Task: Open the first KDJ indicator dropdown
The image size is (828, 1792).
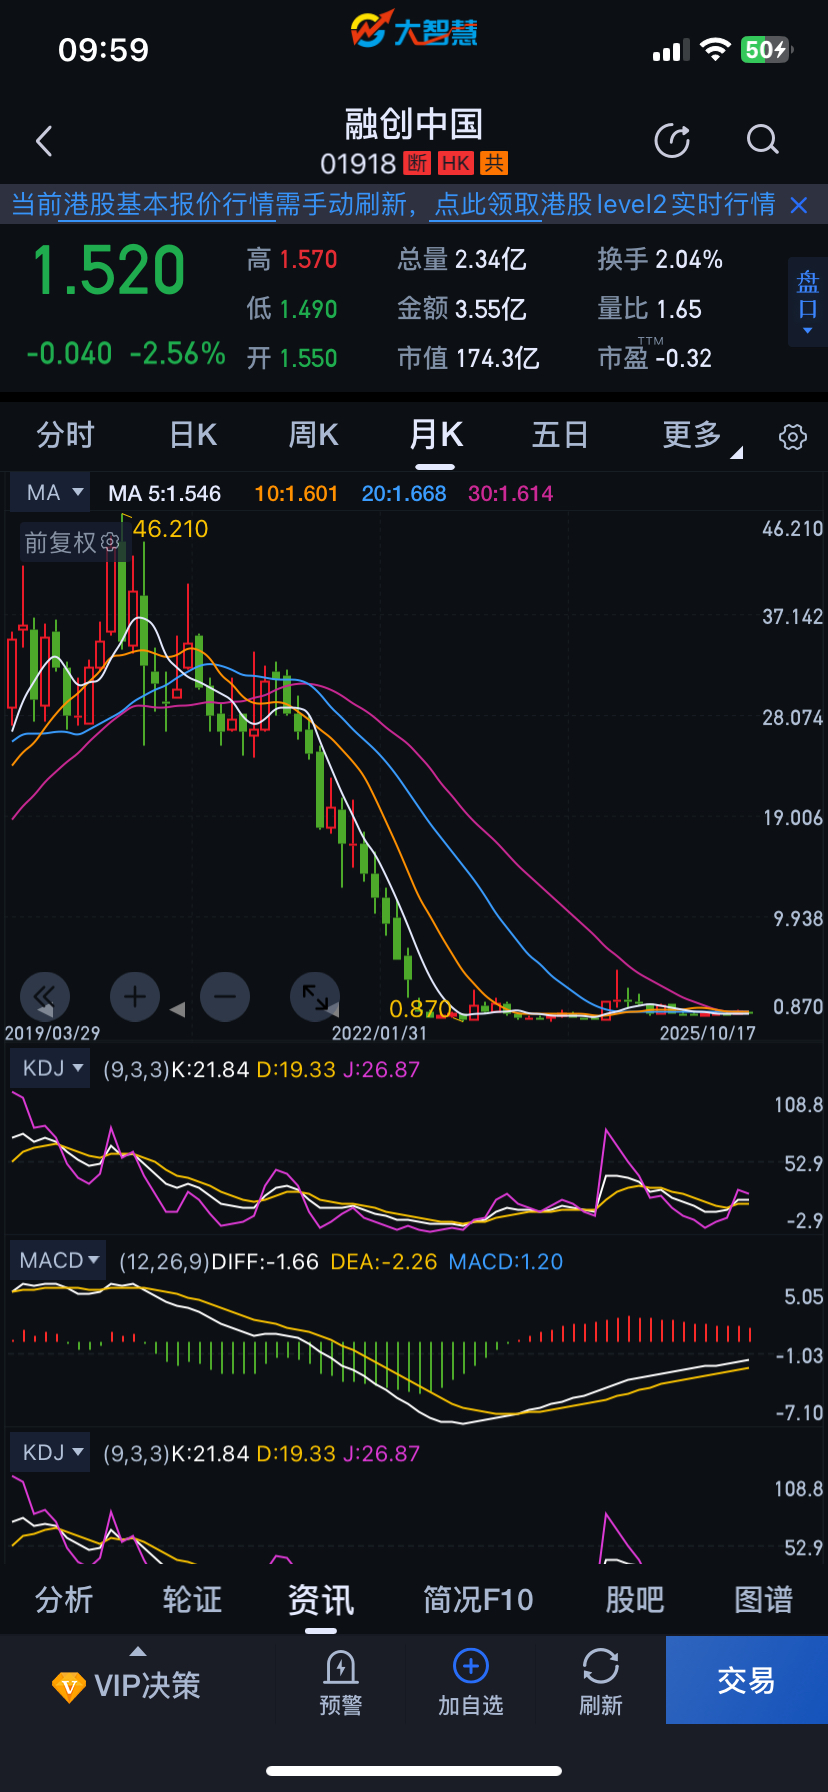Action: pyautogui.click(x=50, y=1068)
